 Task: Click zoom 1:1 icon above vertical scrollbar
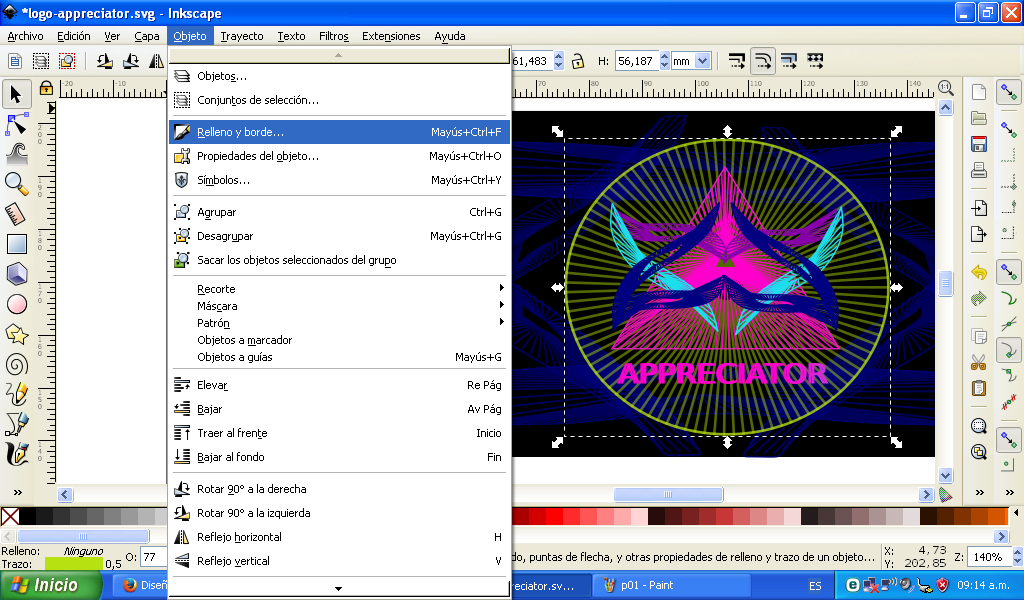[x=945, y=87]
